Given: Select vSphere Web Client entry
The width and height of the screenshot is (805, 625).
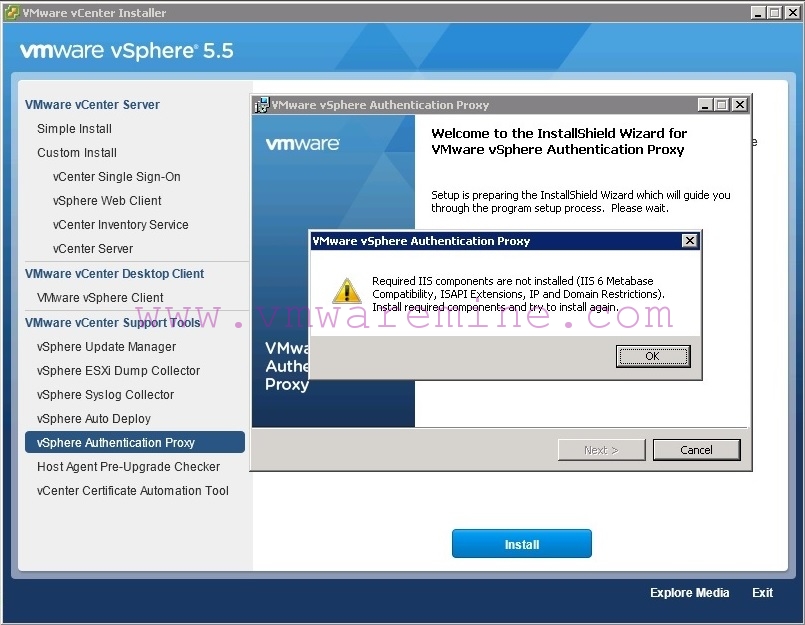Looking at the screenshot, I should pos(107,201).
